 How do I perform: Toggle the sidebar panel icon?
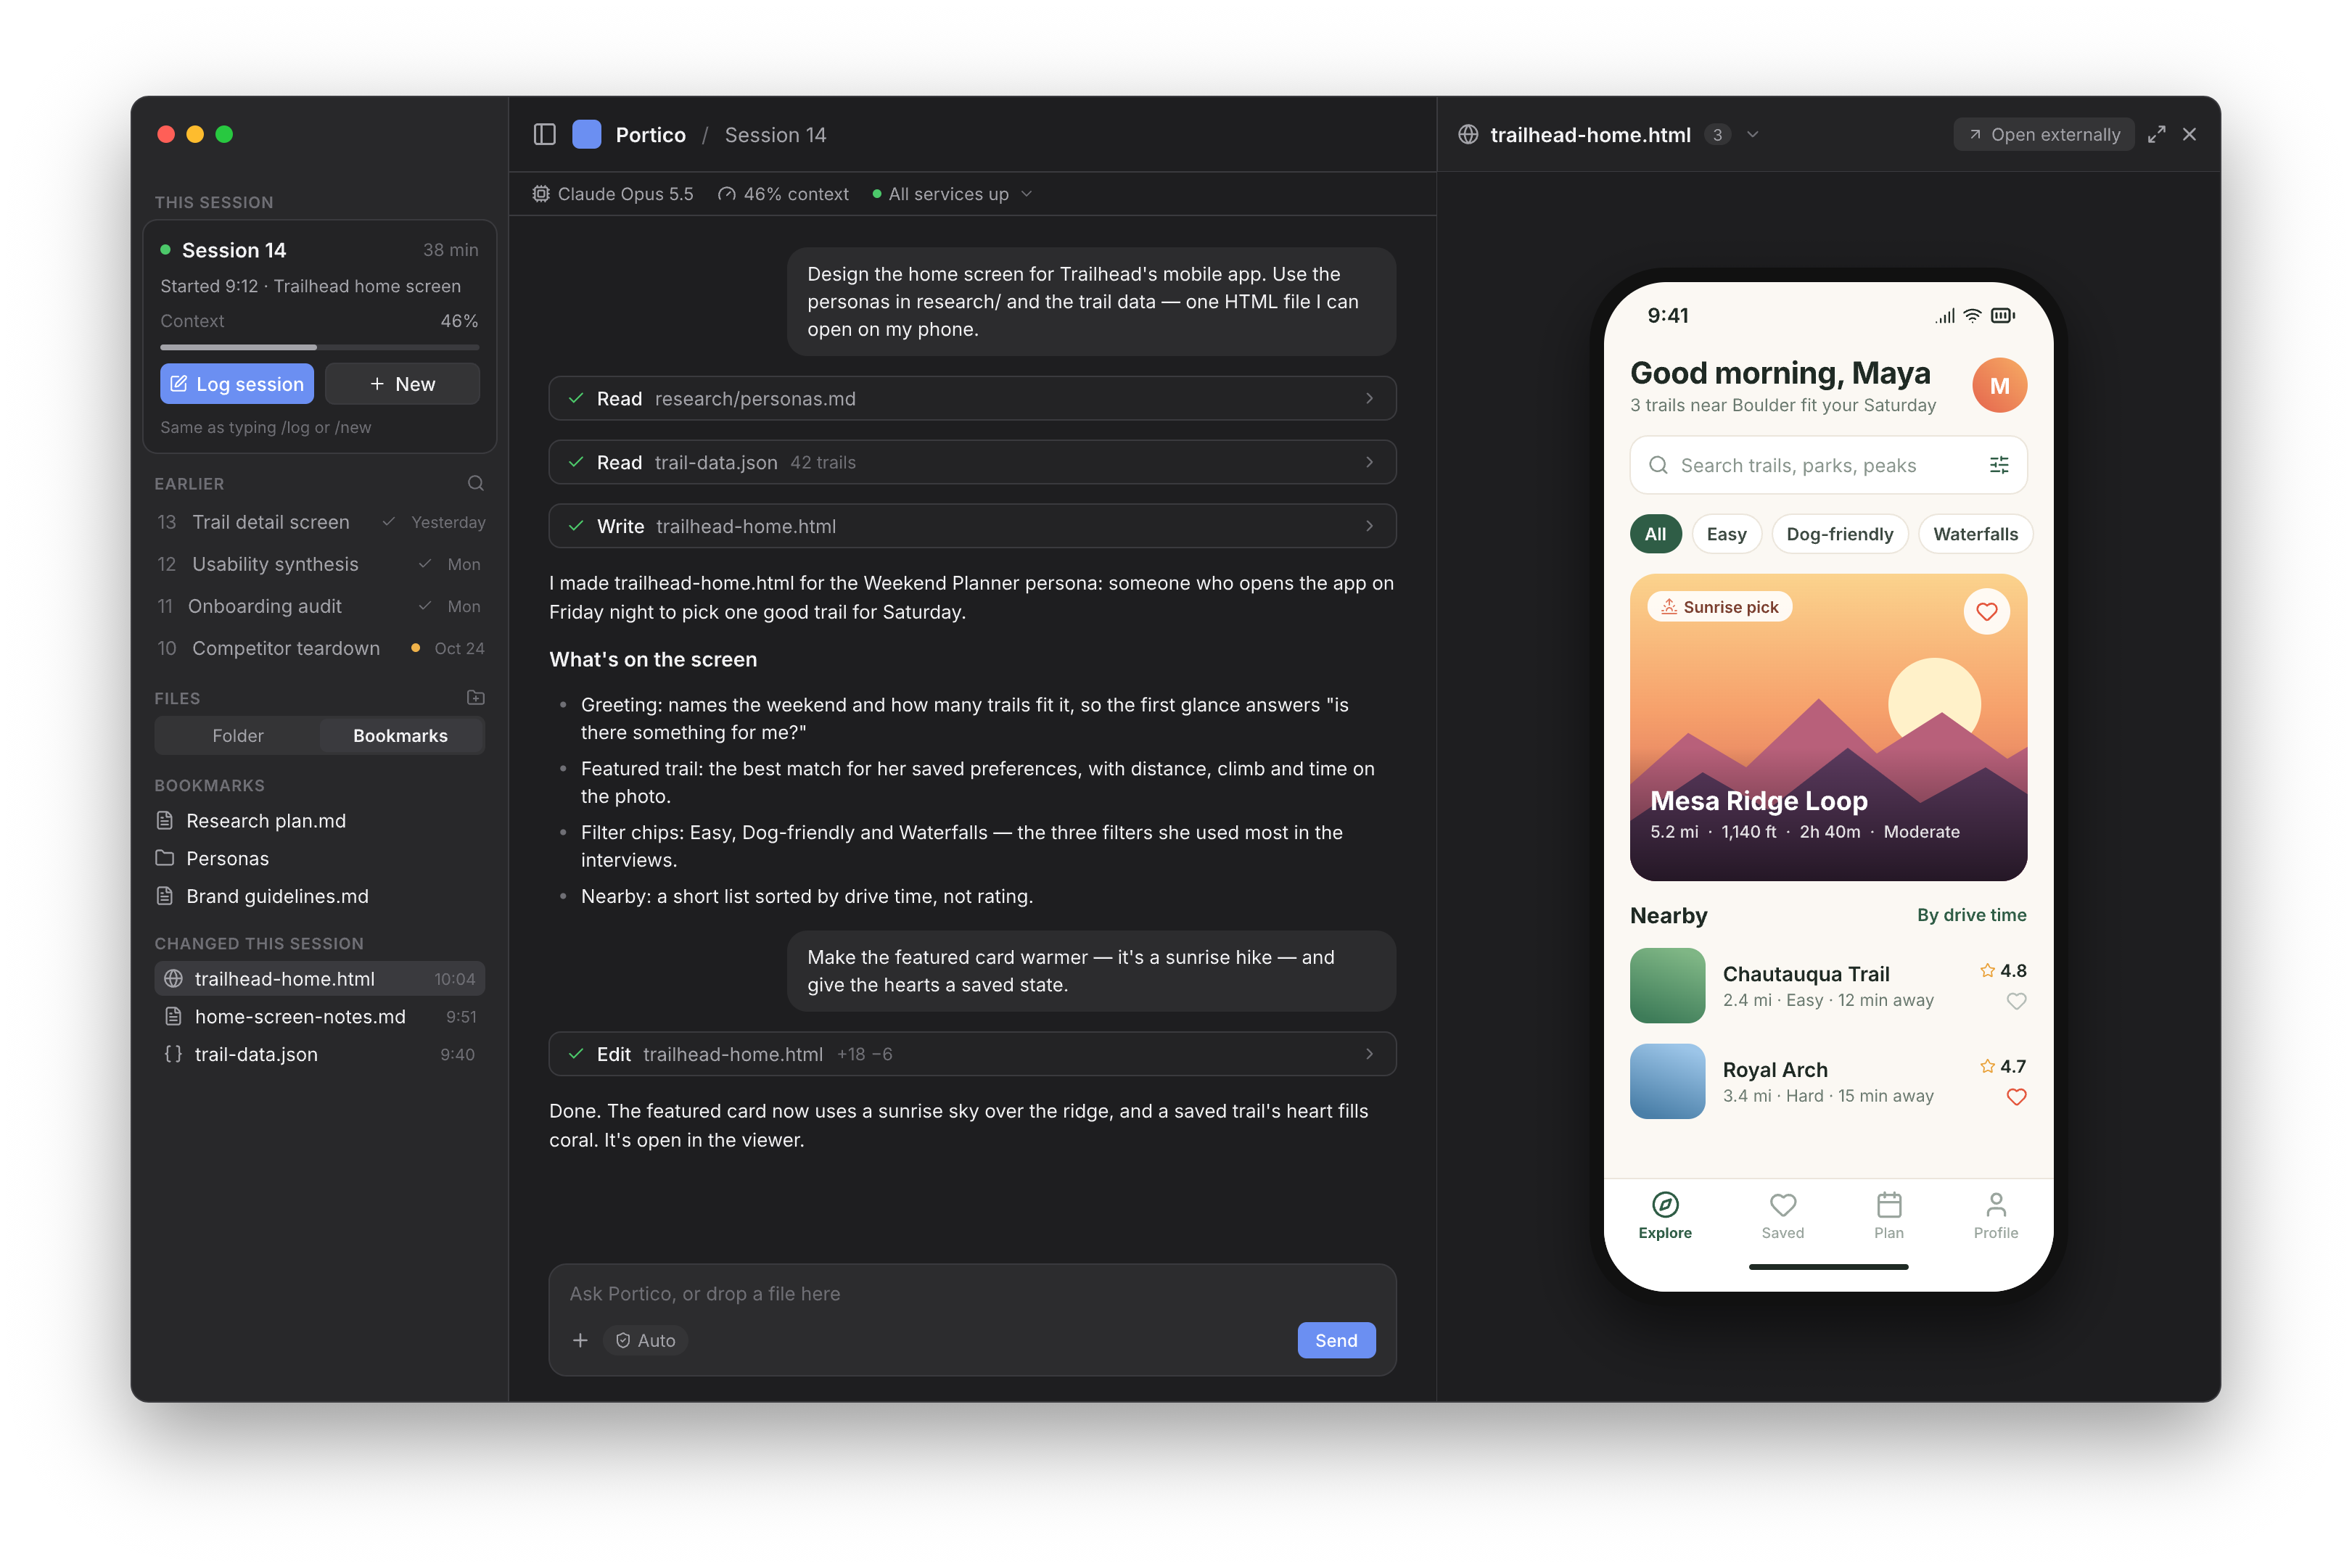544,134
